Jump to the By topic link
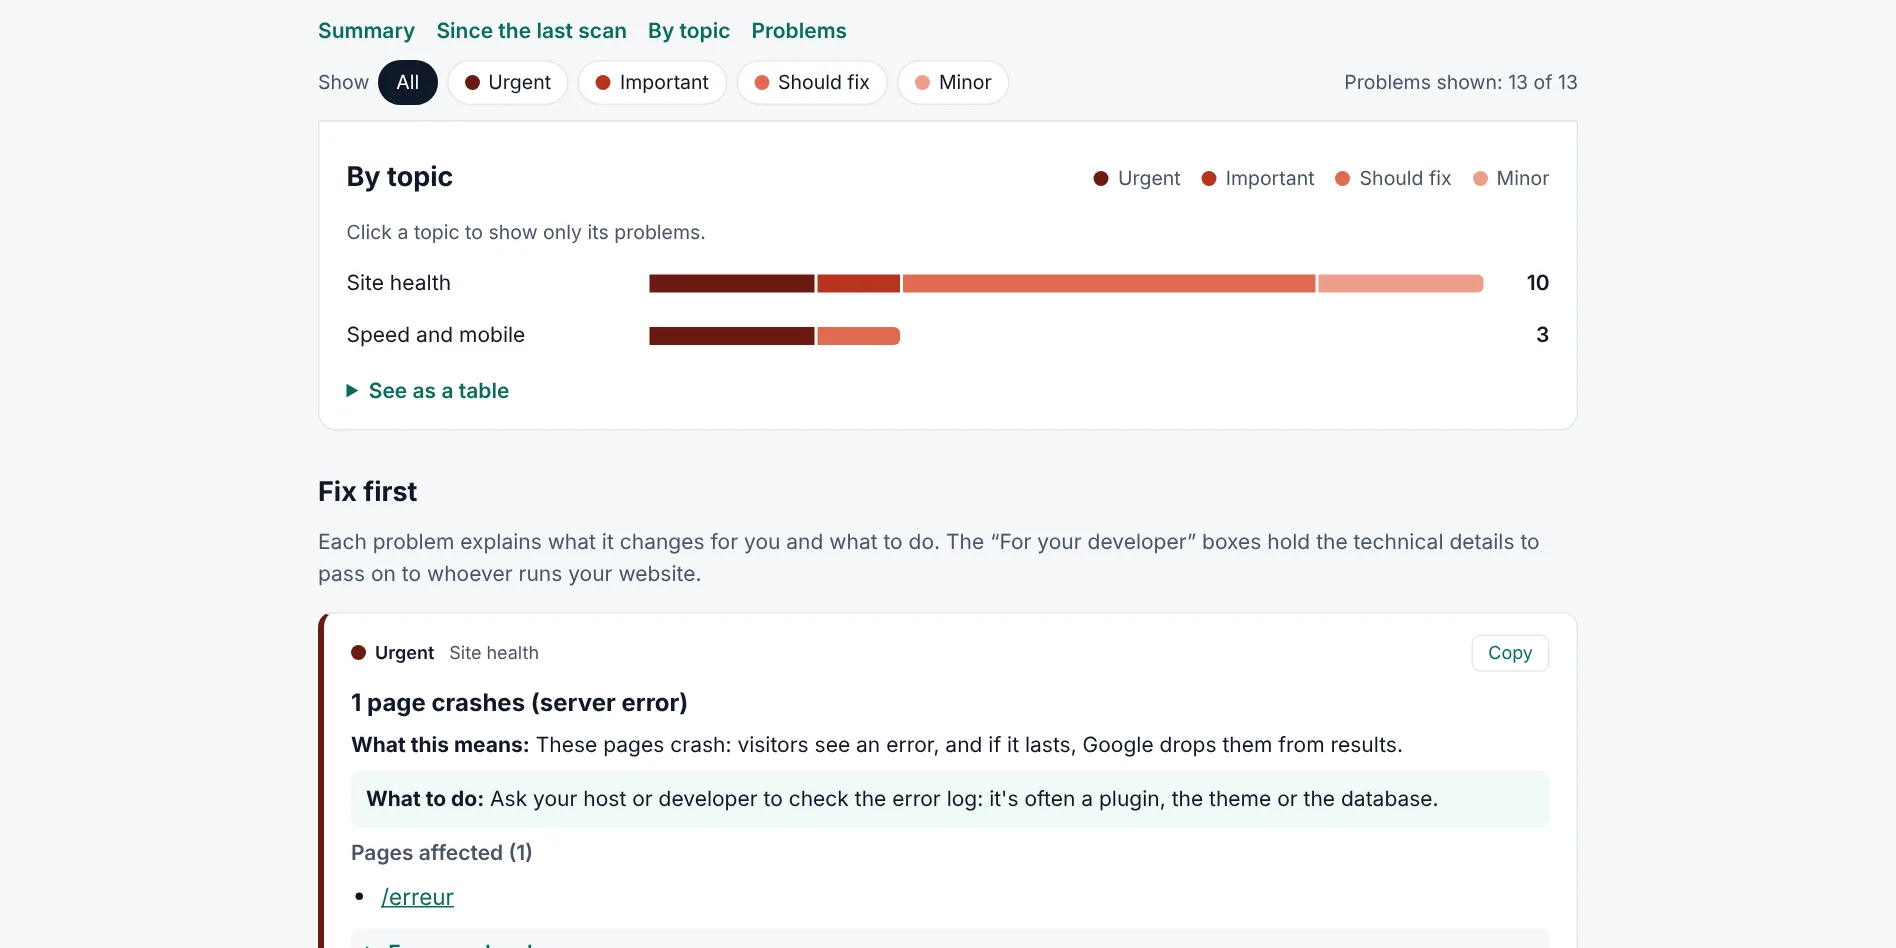This screenshot has height=948, width=1896. click(x=689, y=31)
